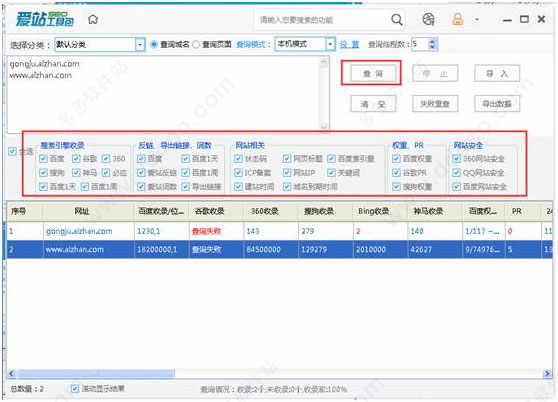Select the www.aizhan.com result row
Viewport: 558px width, 402px height.
[279, 249]
